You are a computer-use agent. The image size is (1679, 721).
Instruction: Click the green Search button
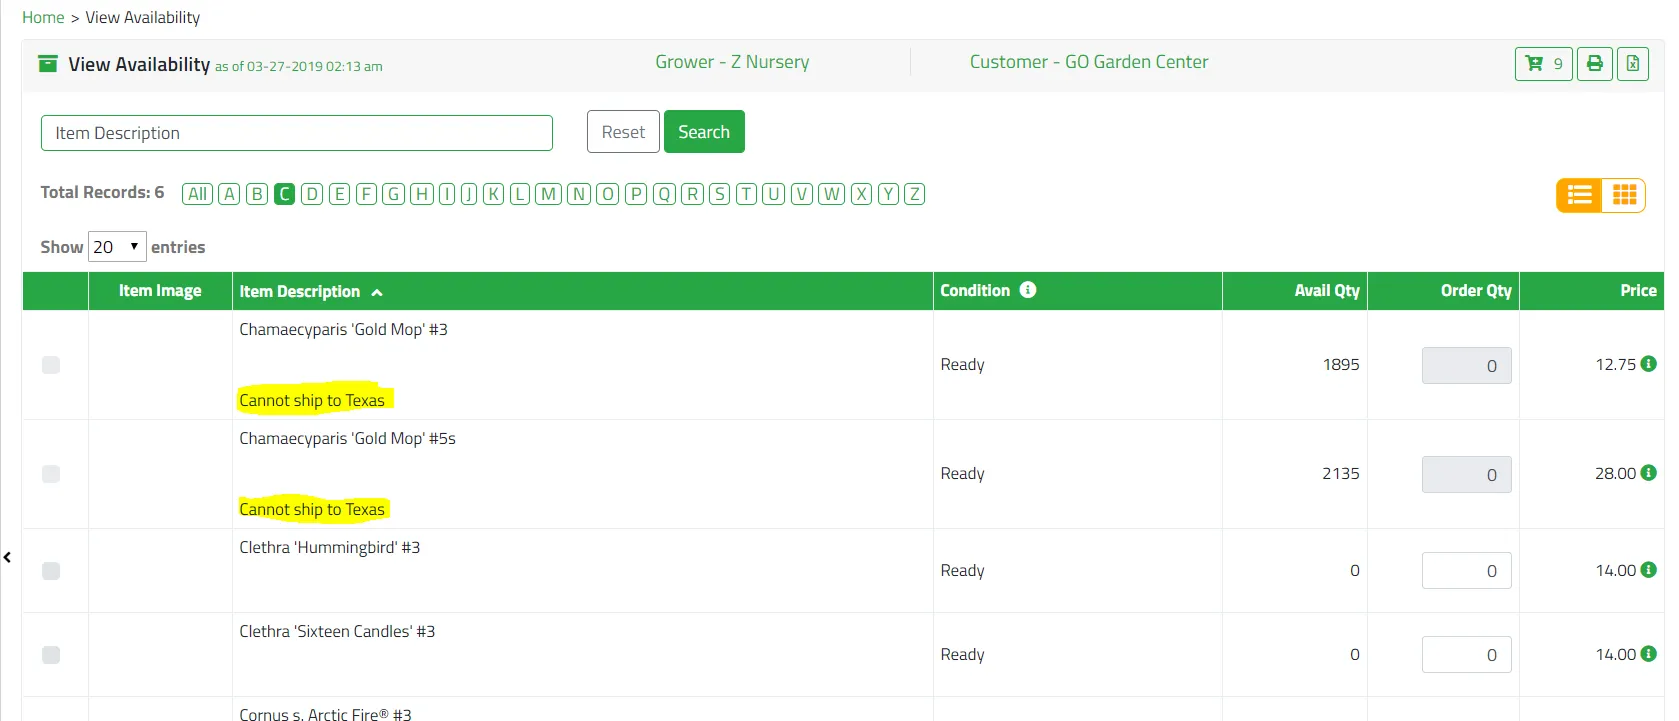[704, 132]
